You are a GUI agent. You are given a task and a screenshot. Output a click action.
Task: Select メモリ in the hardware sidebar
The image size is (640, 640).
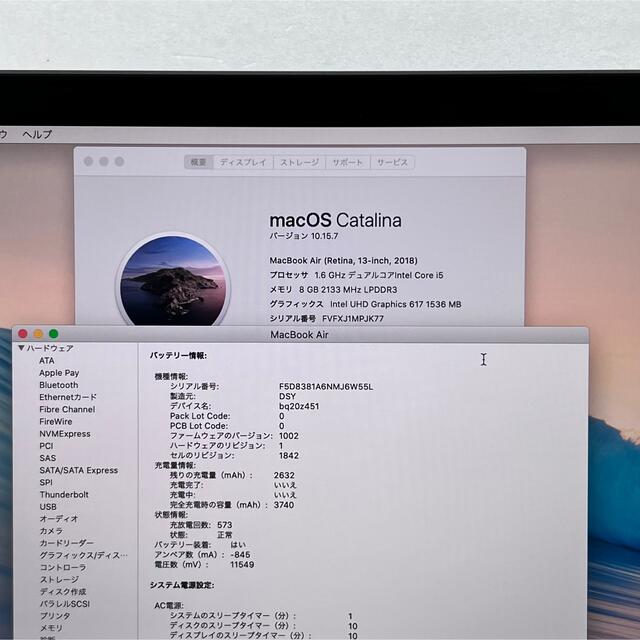click(51, 628)
